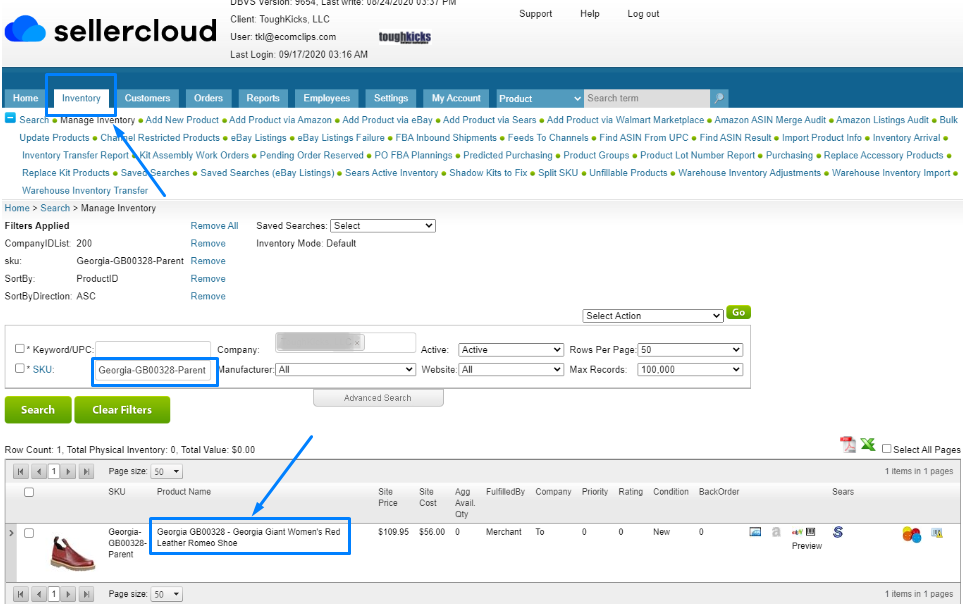Click the Remove All filters link

(x=214, y=226)
